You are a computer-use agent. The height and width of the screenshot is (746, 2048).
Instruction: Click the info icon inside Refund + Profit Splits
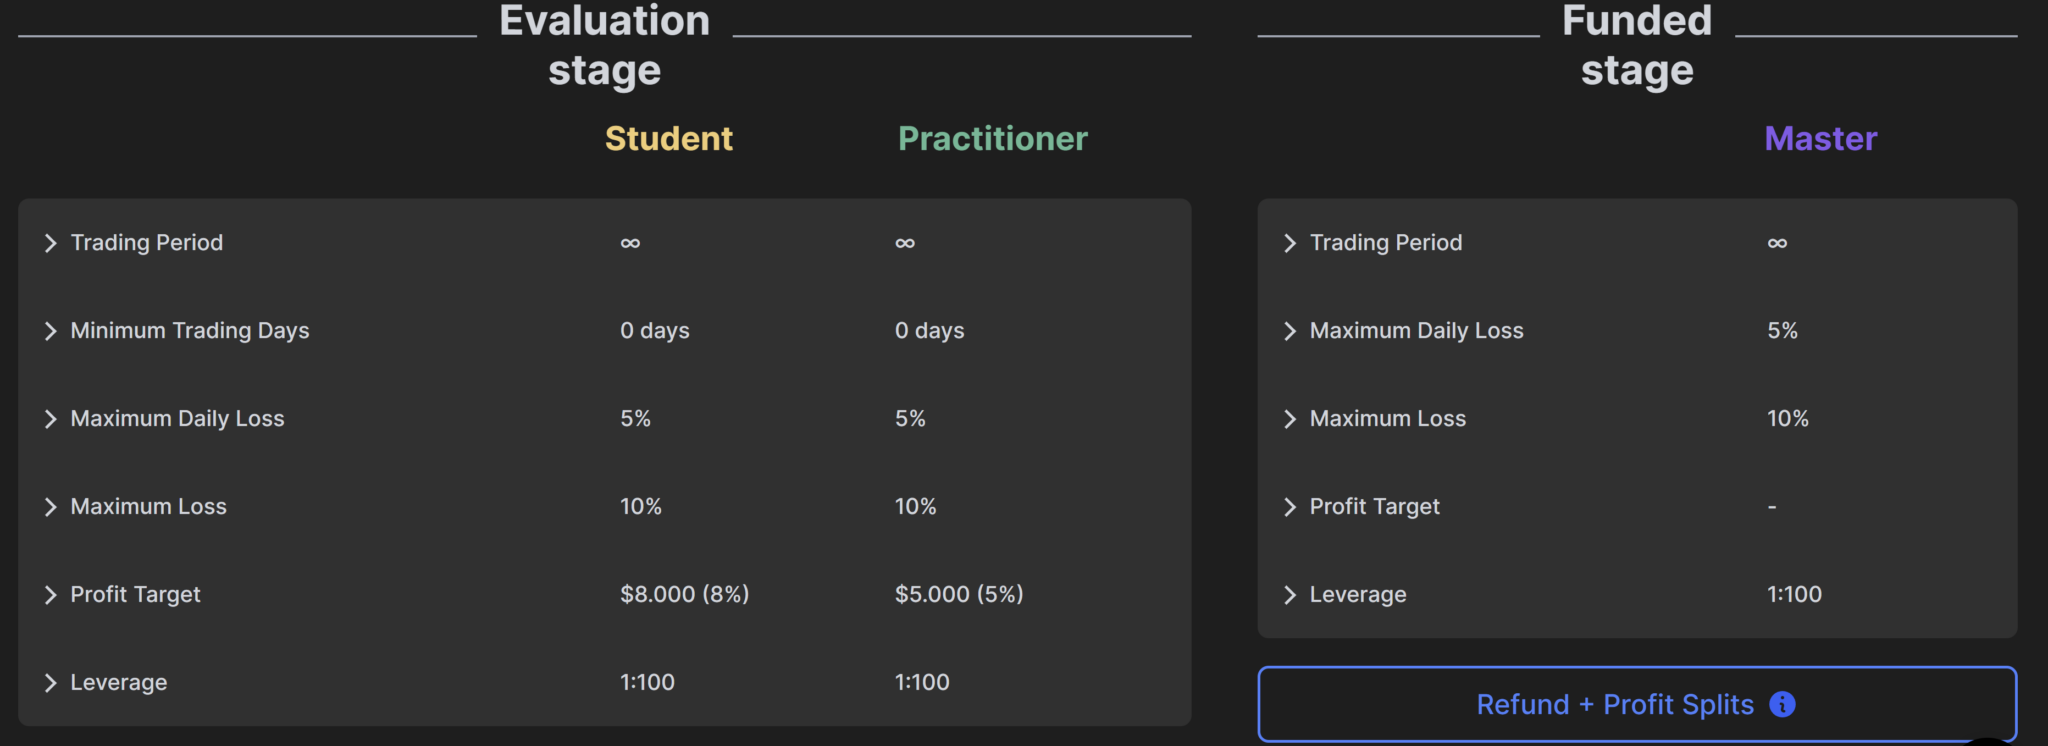pyautogui.click(x=1782, y=704)
